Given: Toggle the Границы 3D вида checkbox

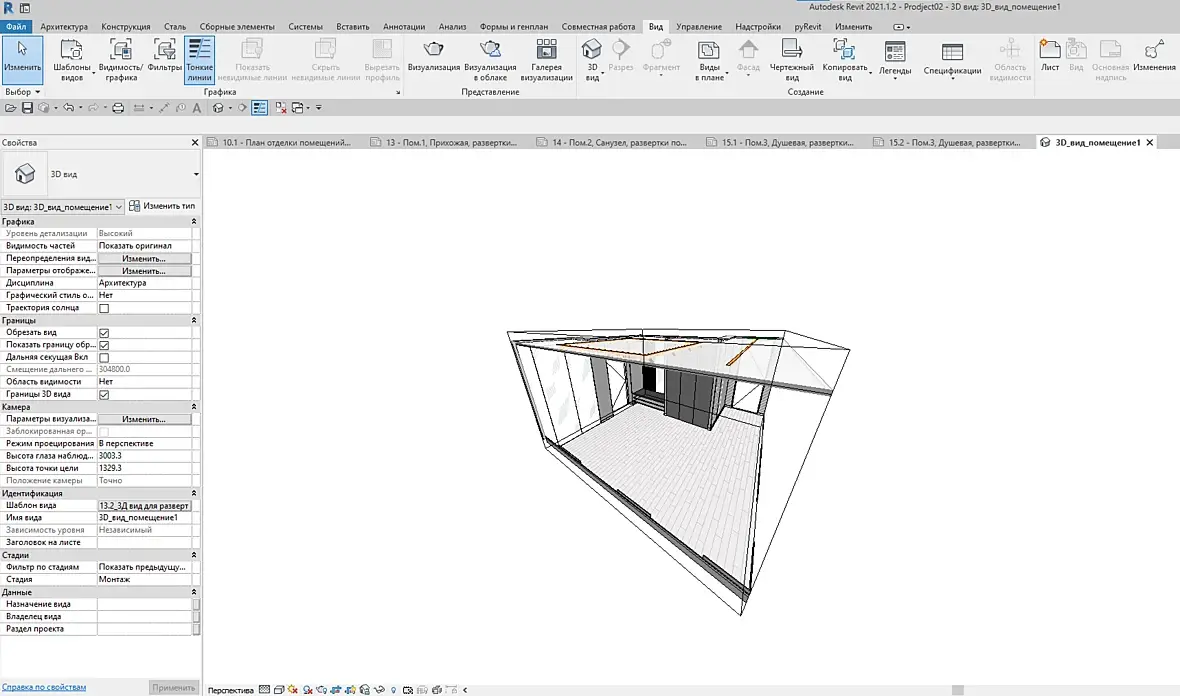Looking at the screenshot, I should (x=104, y=394).
